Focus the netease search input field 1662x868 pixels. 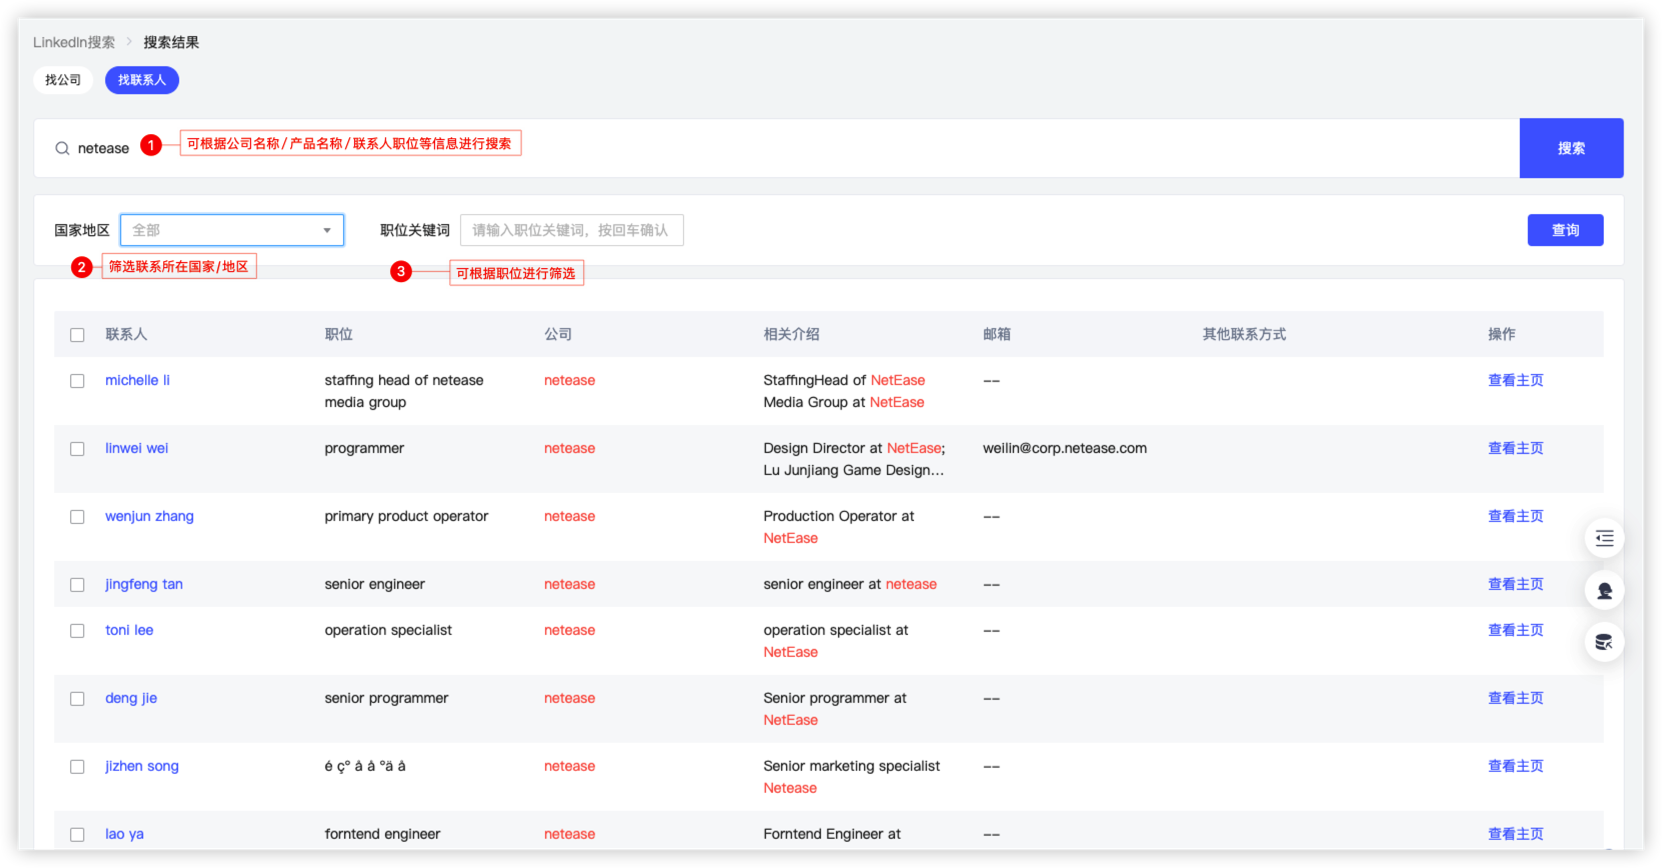(776, 148)
